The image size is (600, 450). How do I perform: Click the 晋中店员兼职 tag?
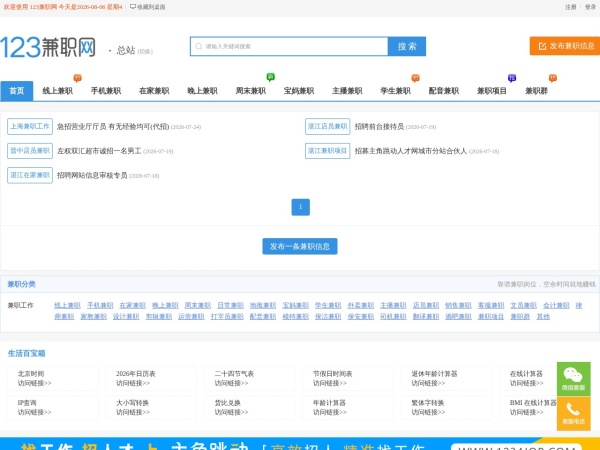[30, 151]
